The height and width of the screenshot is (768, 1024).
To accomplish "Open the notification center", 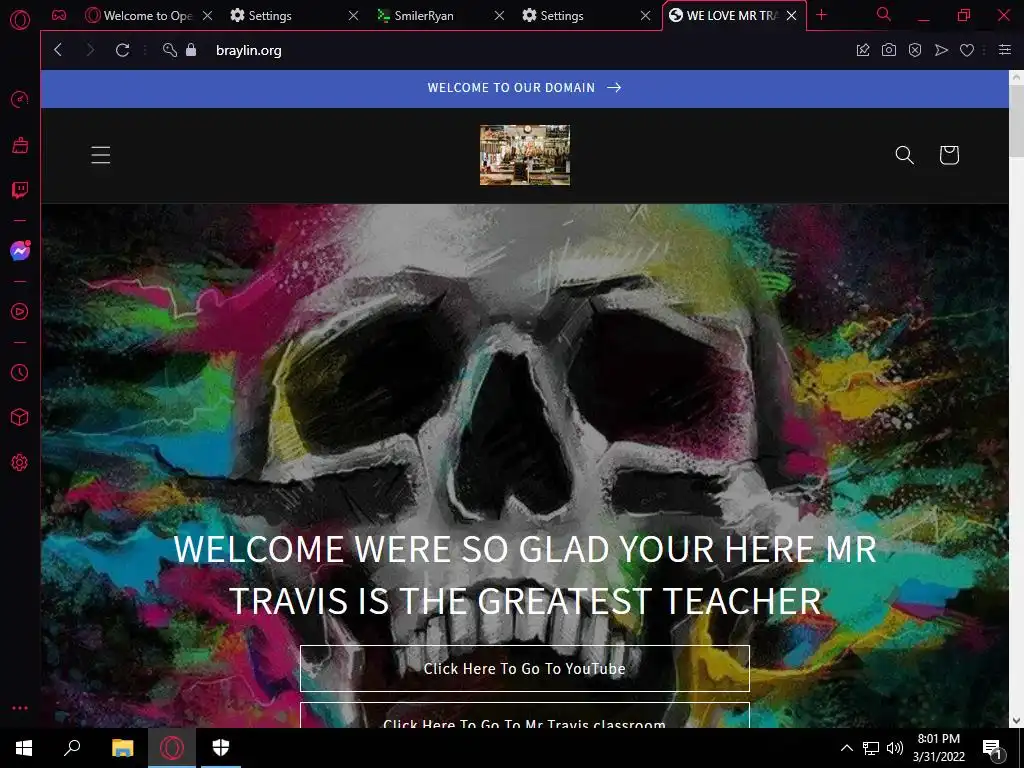I will 992,749.
